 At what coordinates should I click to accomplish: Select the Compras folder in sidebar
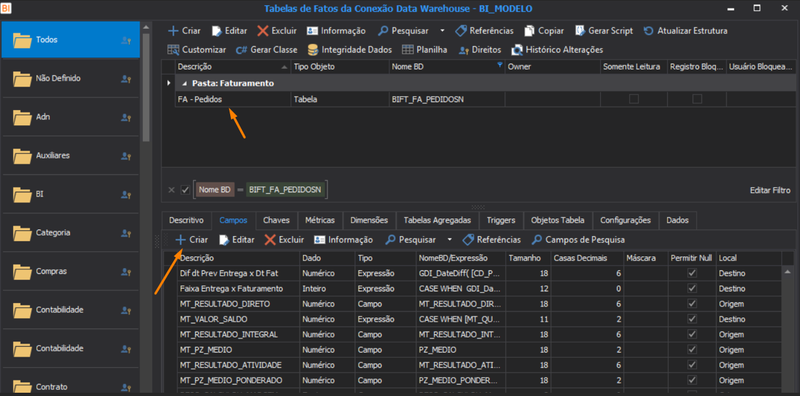pos(70,271)
